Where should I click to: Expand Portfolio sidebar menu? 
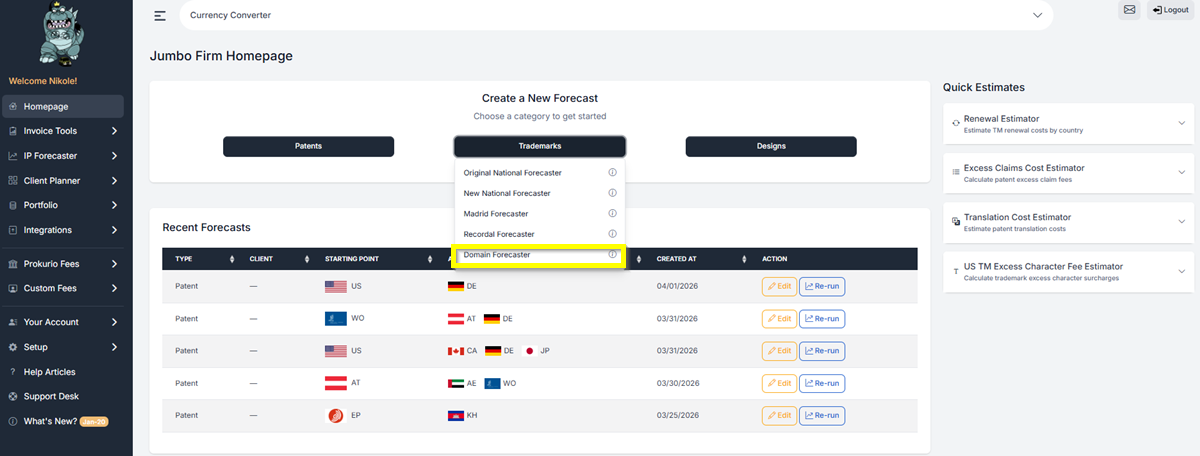tap(62, 205)
